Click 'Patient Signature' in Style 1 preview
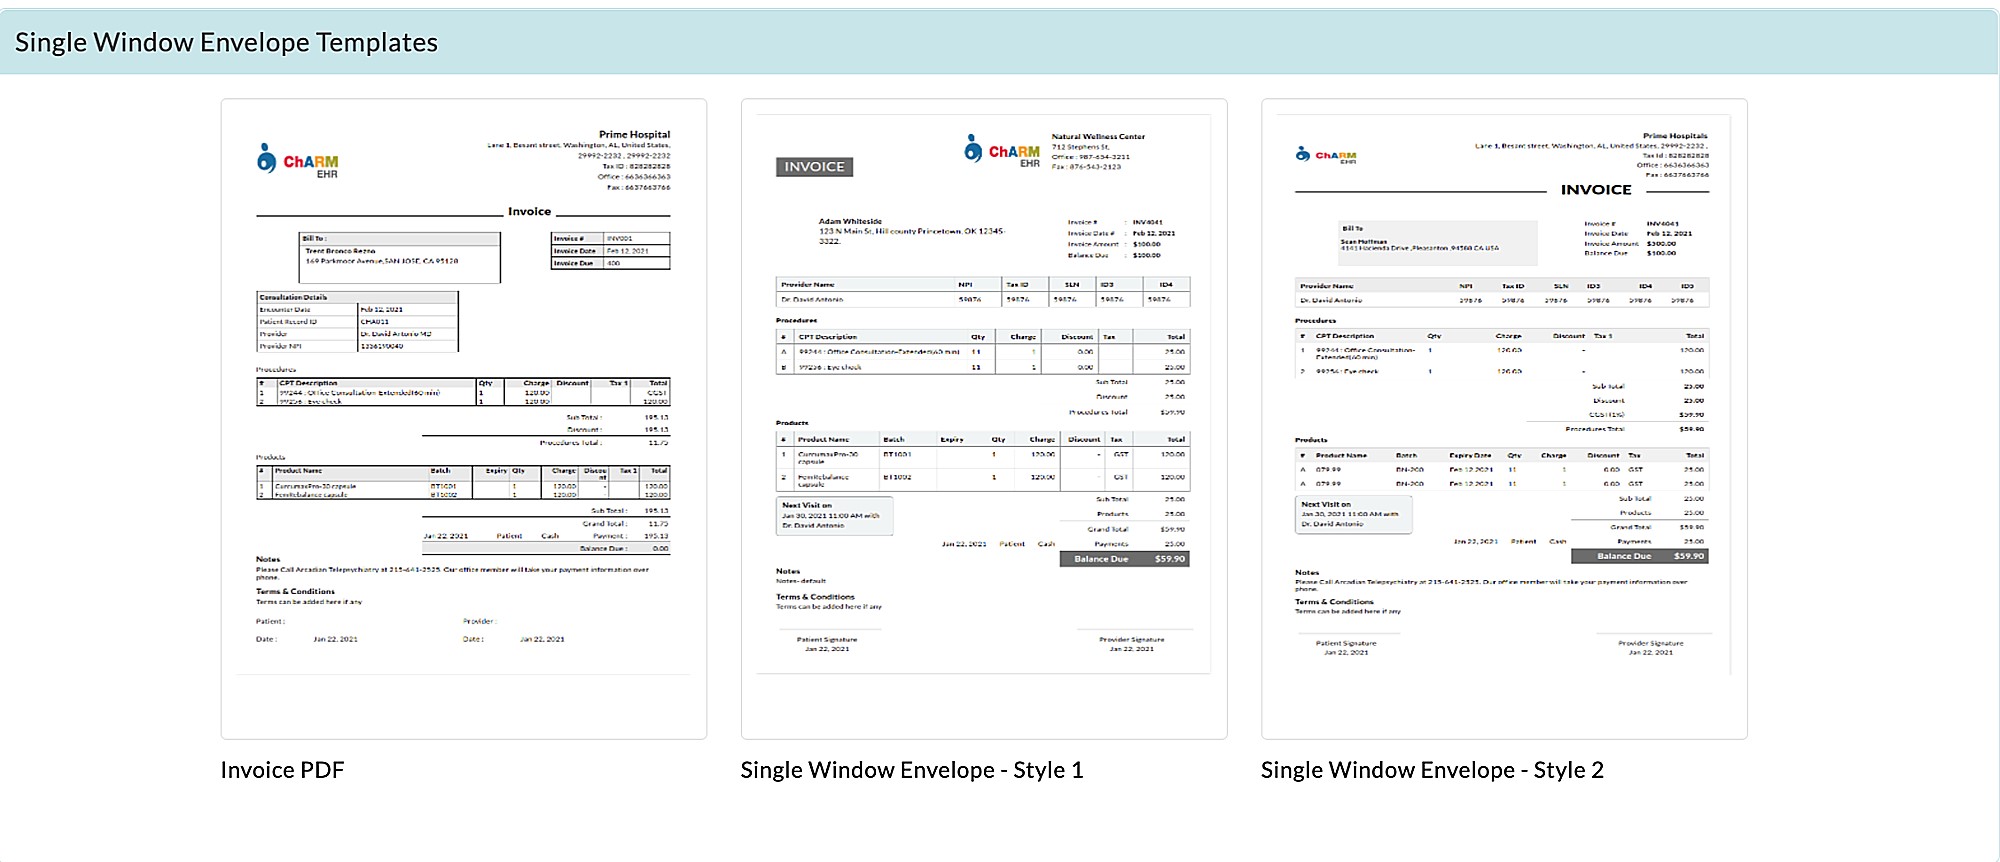Image resolution: width=2000 pixels, height=862 pixels. [827, 640]
